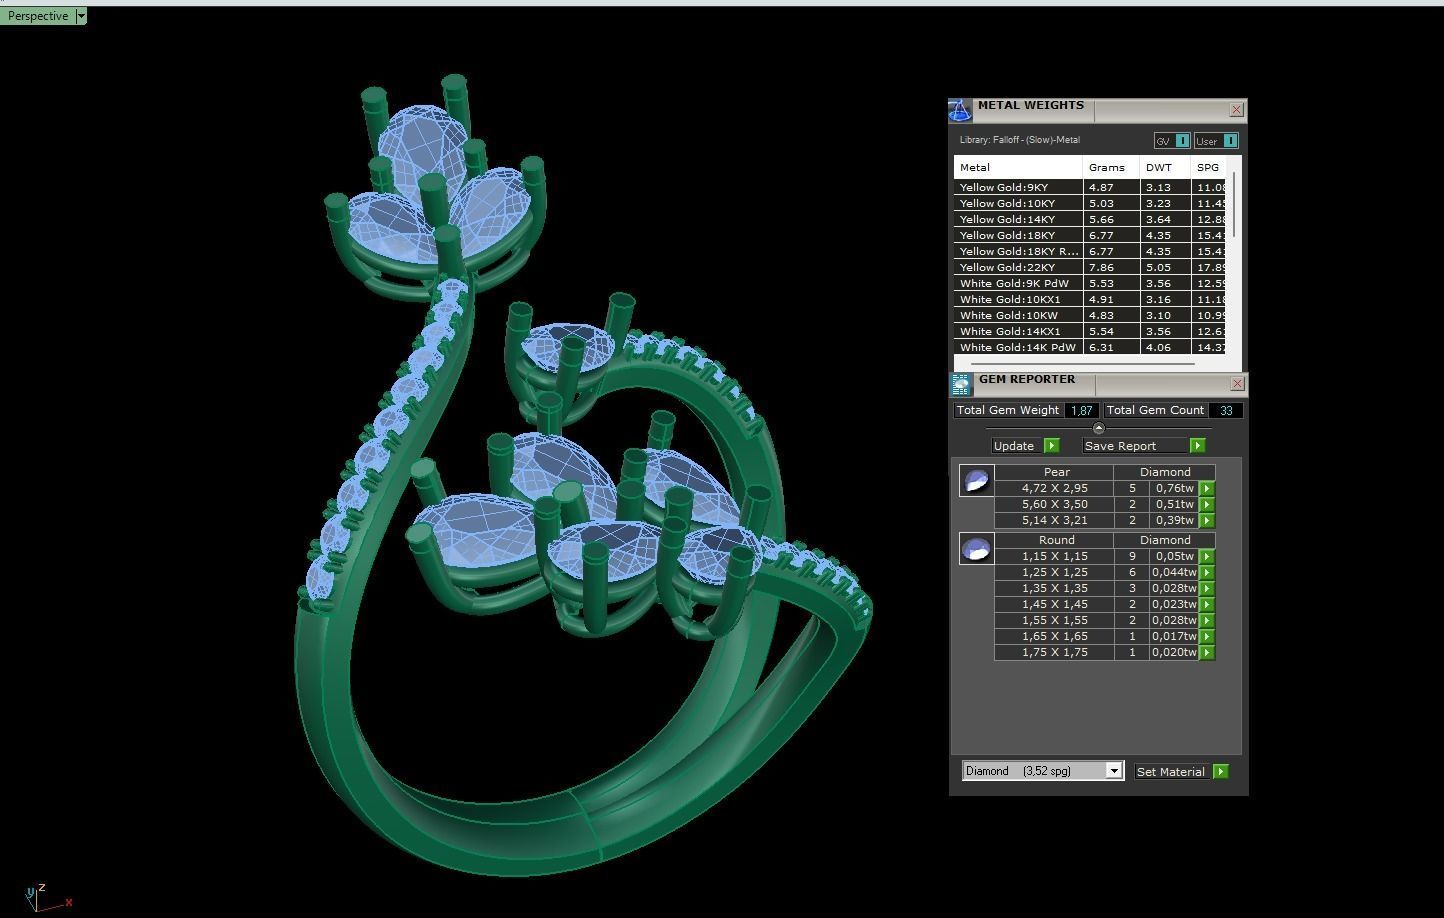The height and width of the screenshot is (918, 1444).
Task: Select the Pear gem shape thumbnail
Action: [x=976, y=480]
